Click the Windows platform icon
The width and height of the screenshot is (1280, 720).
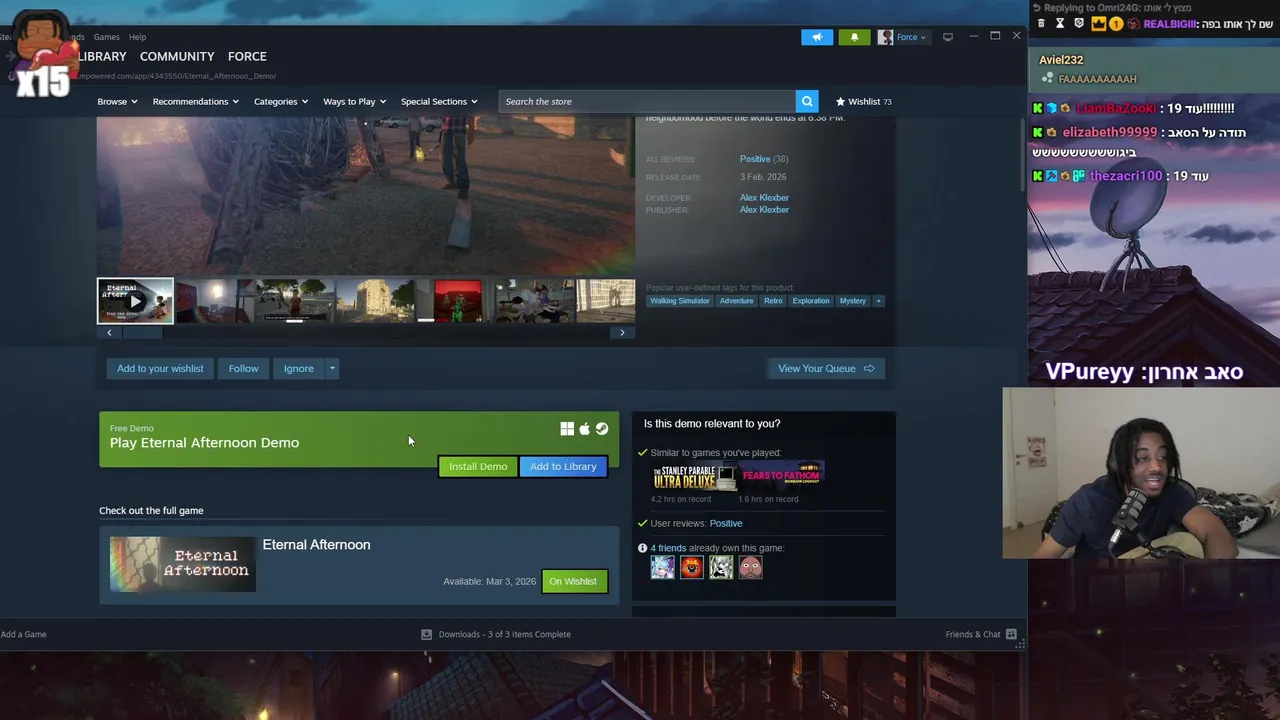[567, 429]
